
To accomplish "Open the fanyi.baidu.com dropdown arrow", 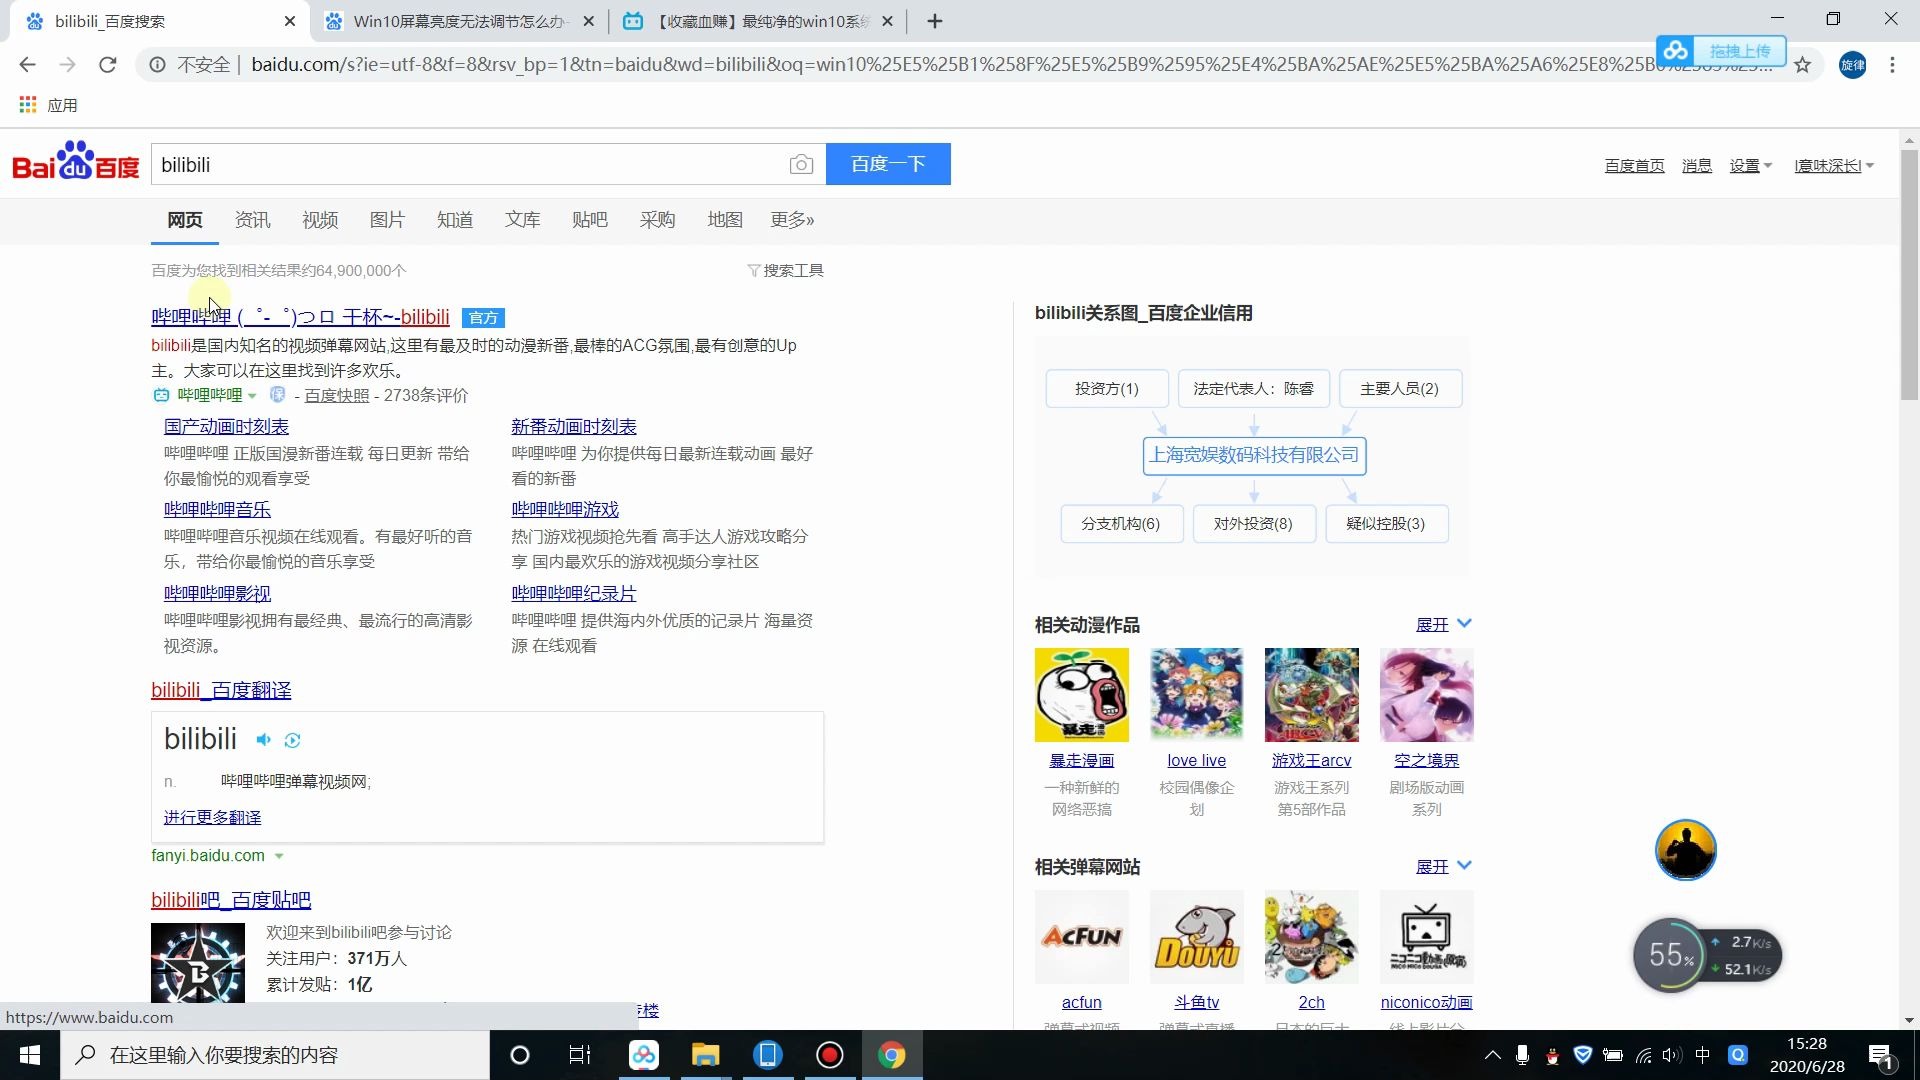I will click(x=280, y=856).
